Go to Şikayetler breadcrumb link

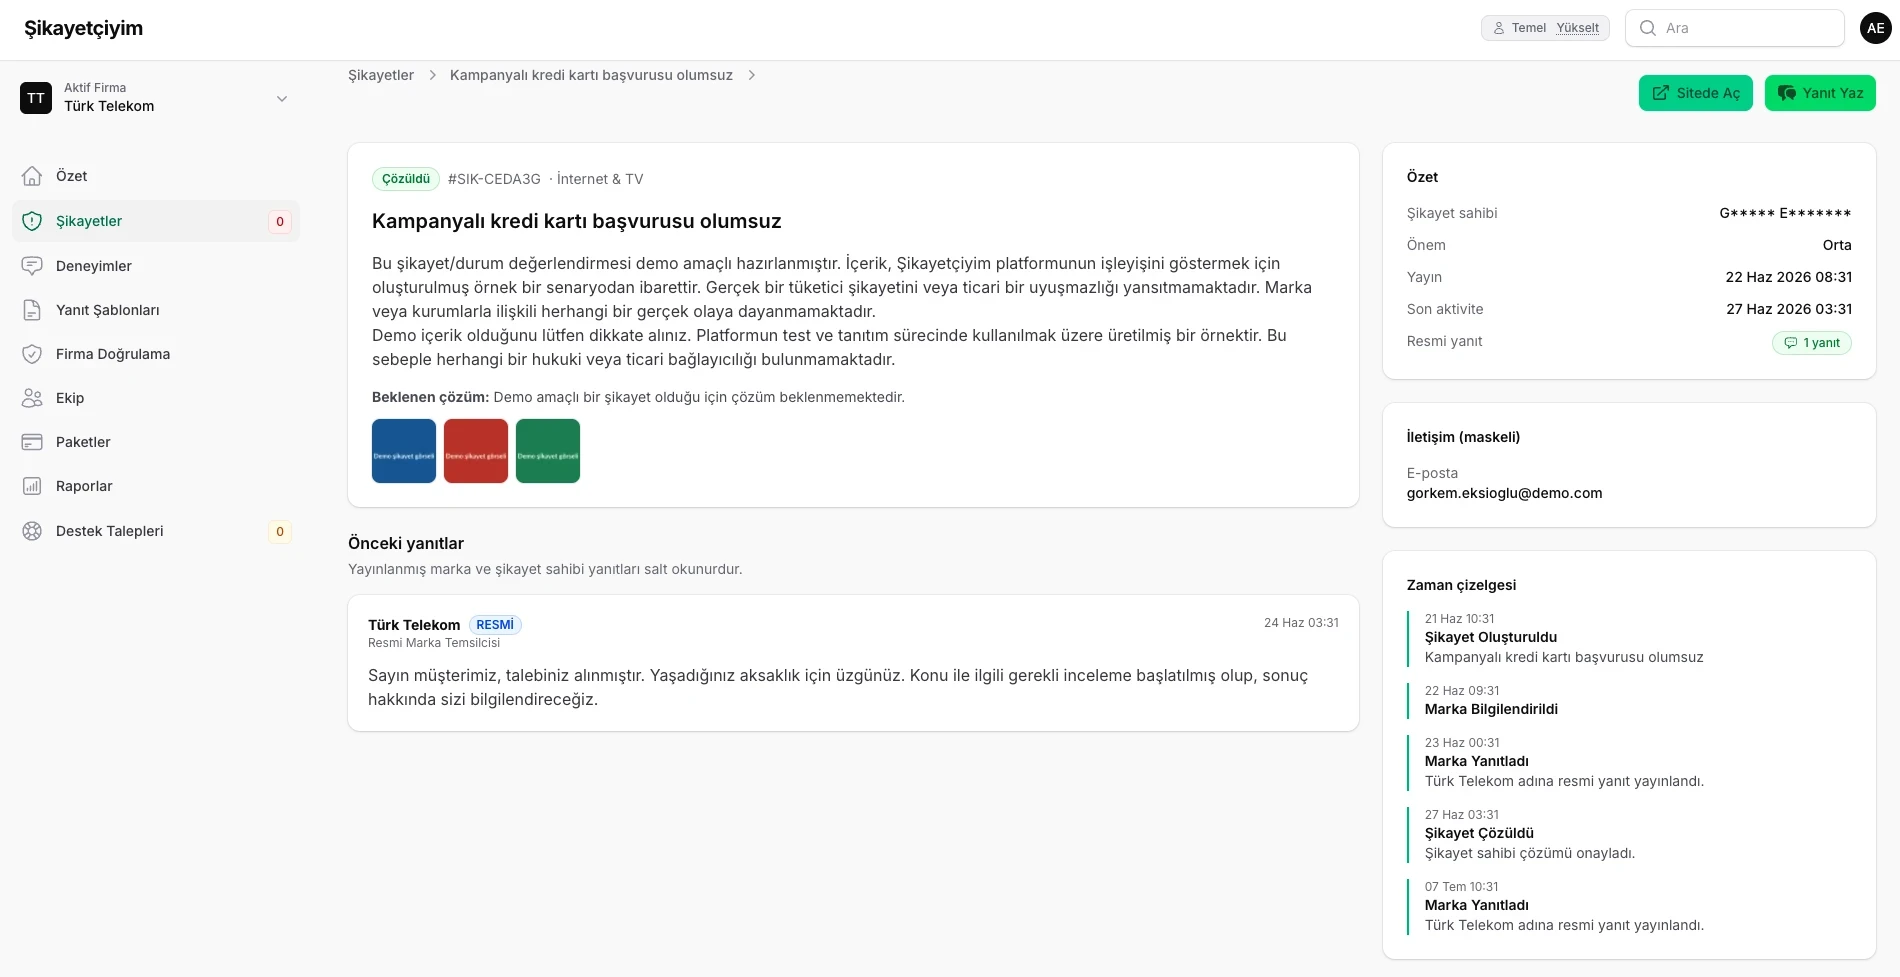pyautogui.click(x=381, y=75)
